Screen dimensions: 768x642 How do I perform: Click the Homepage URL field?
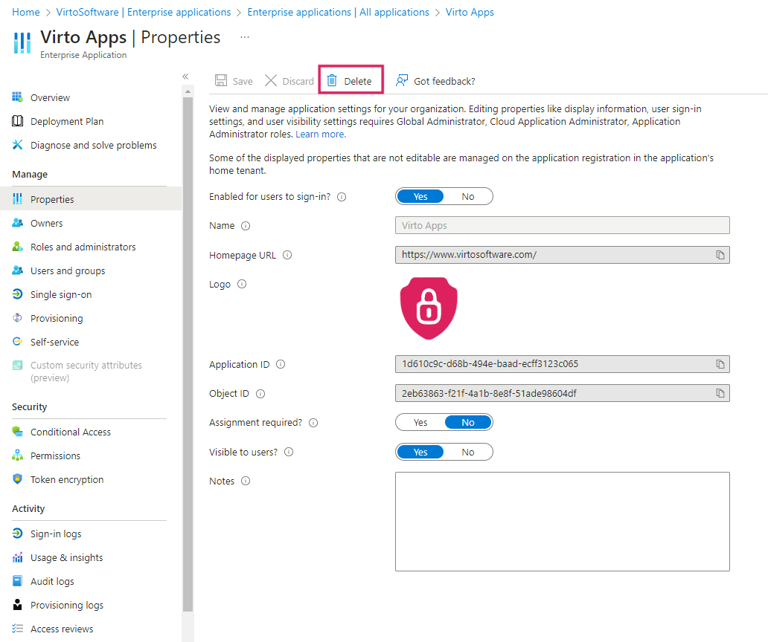point(562,255)
